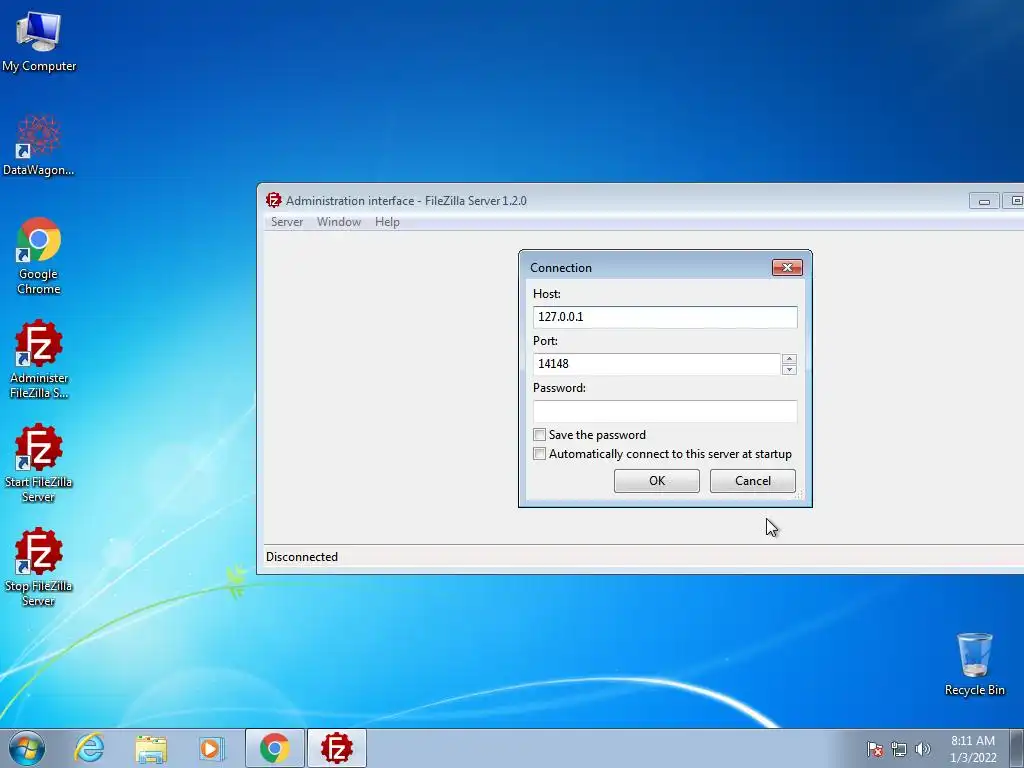Switch to Chrome in the taskbar
Screen dimensions: 1024x768
point(274,748)
